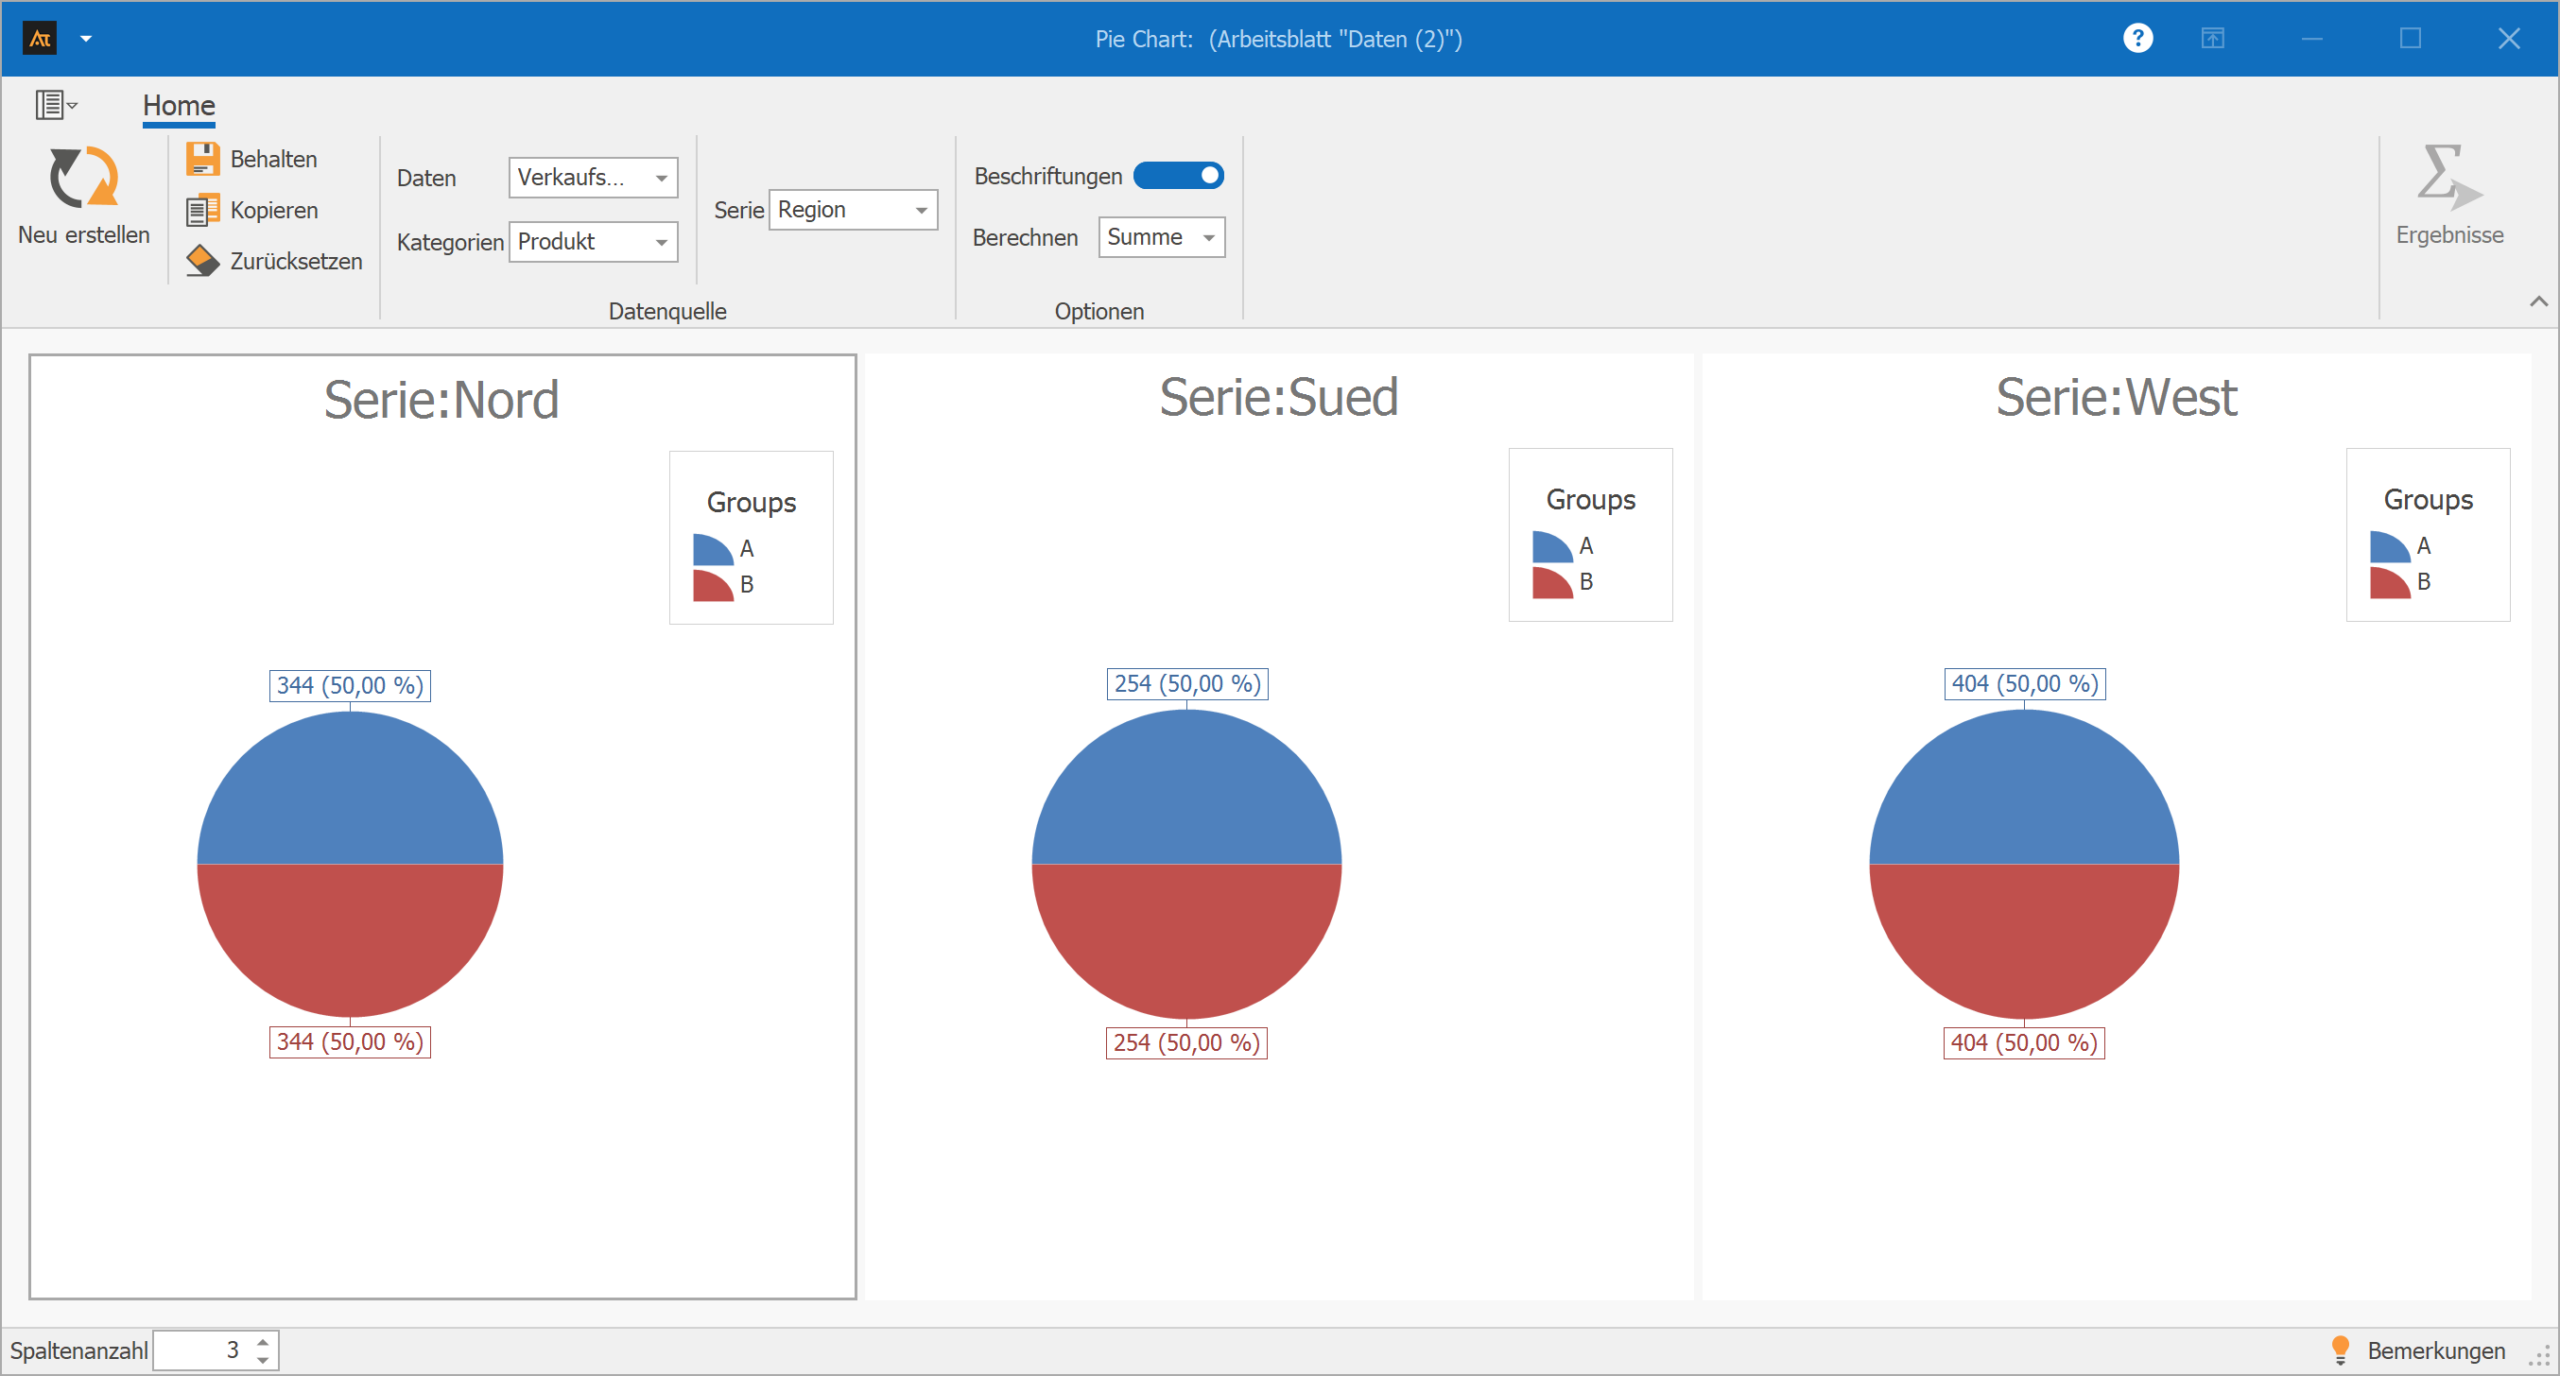This screenshot has height=1376, width=2560.
Task: Increase Spaltenanzahl with the up arrow
Action: point(263,1342)
